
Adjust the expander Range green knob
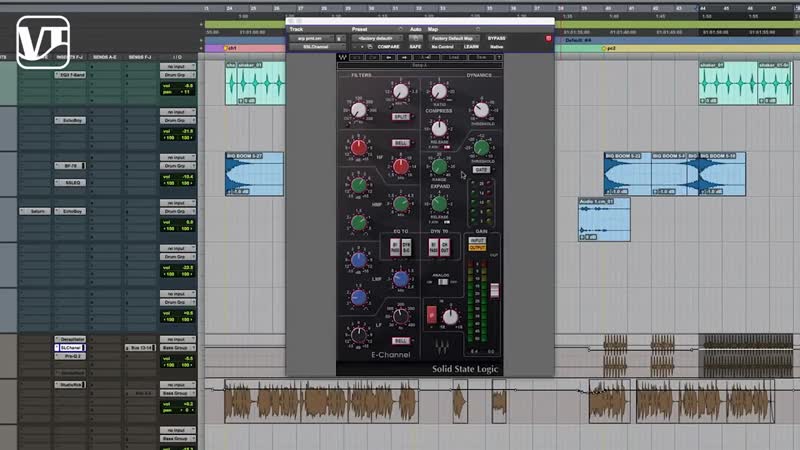point(439,166)
